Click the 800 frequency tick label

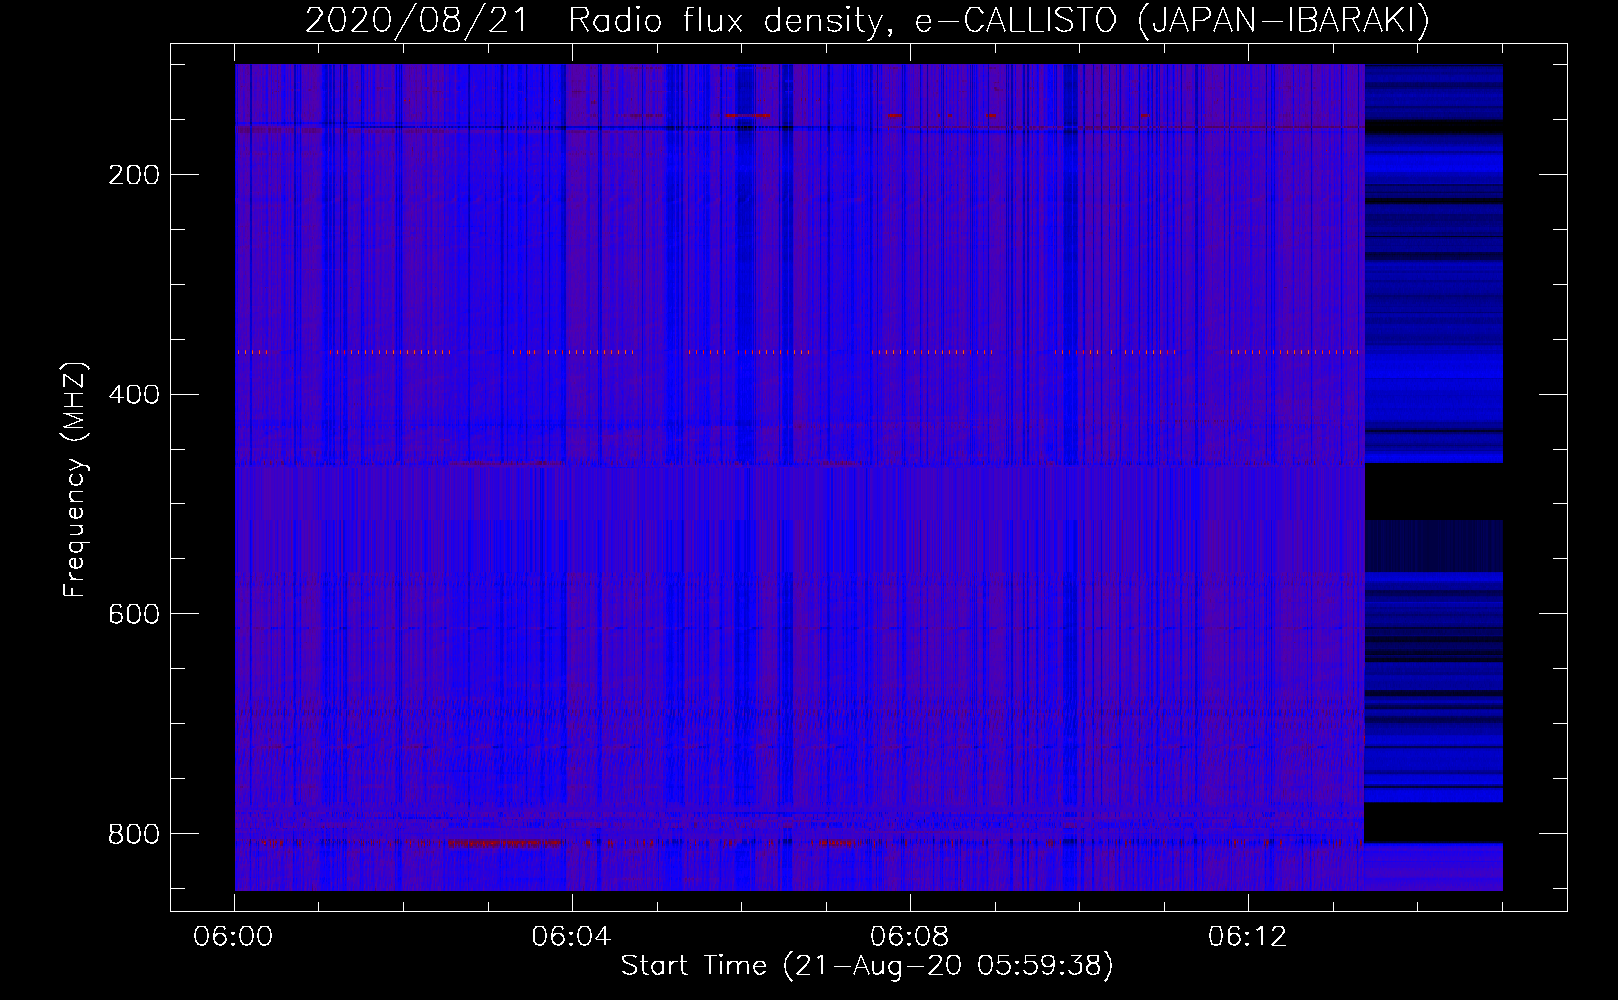pyautogui.click(x=133, y=834)
